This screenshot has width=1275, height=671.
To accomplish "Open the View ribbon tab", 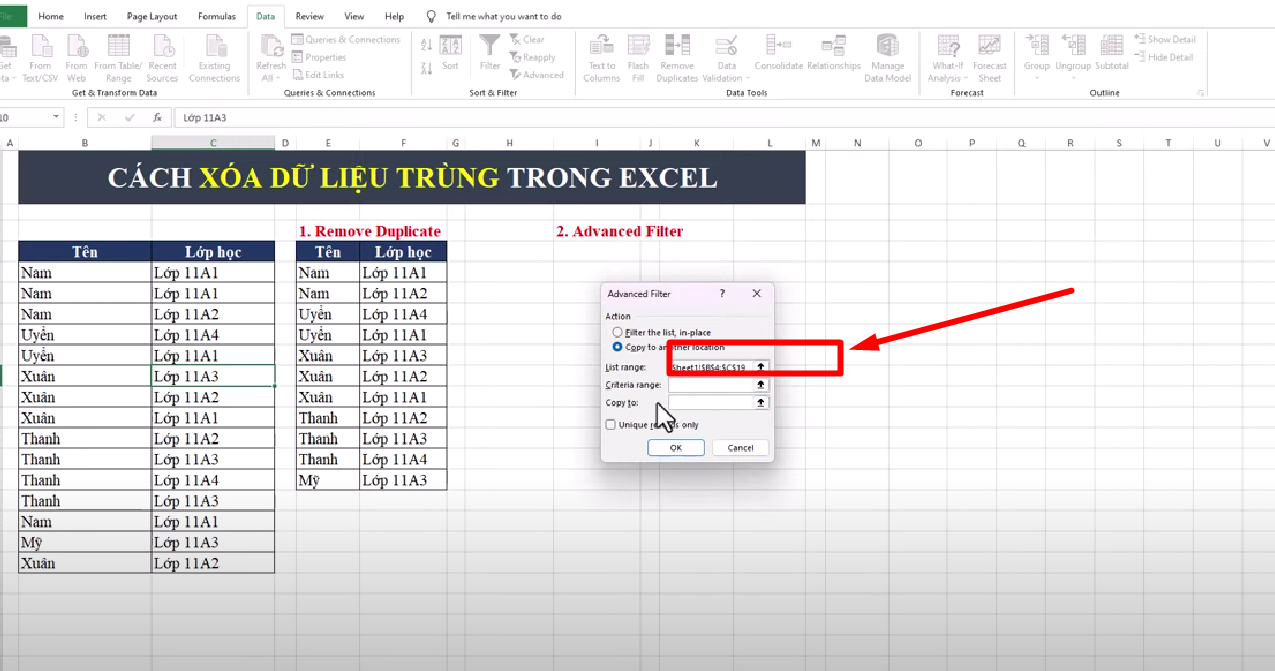I will tap(354, 16).
